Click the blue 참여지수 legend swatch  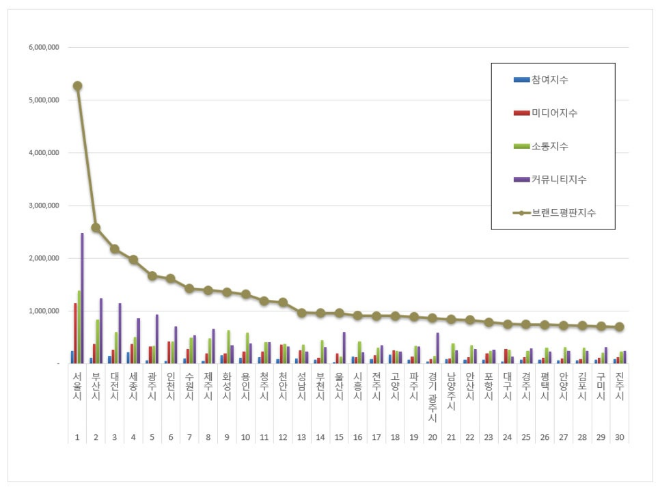tap(520, 79)
